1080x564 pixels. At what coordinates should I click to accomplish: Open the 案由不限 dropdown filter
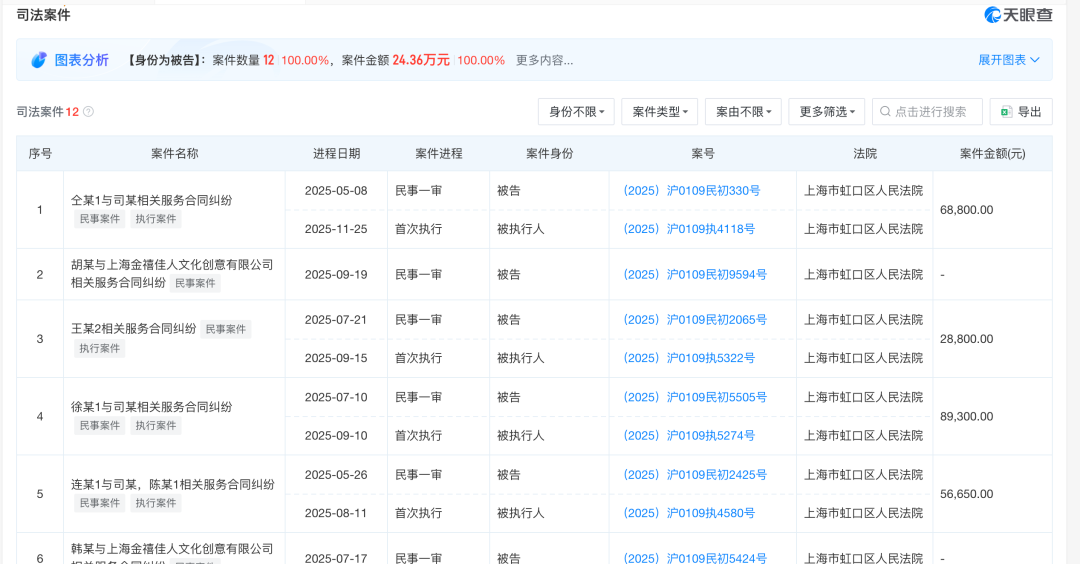[x=743, y=112]
